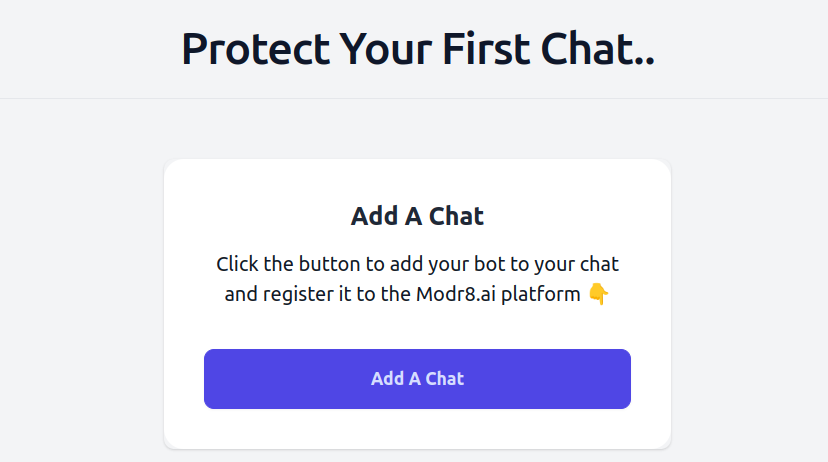
Task: Select the bold "Add A Chat" card heading
Action: tap(417, 216)
